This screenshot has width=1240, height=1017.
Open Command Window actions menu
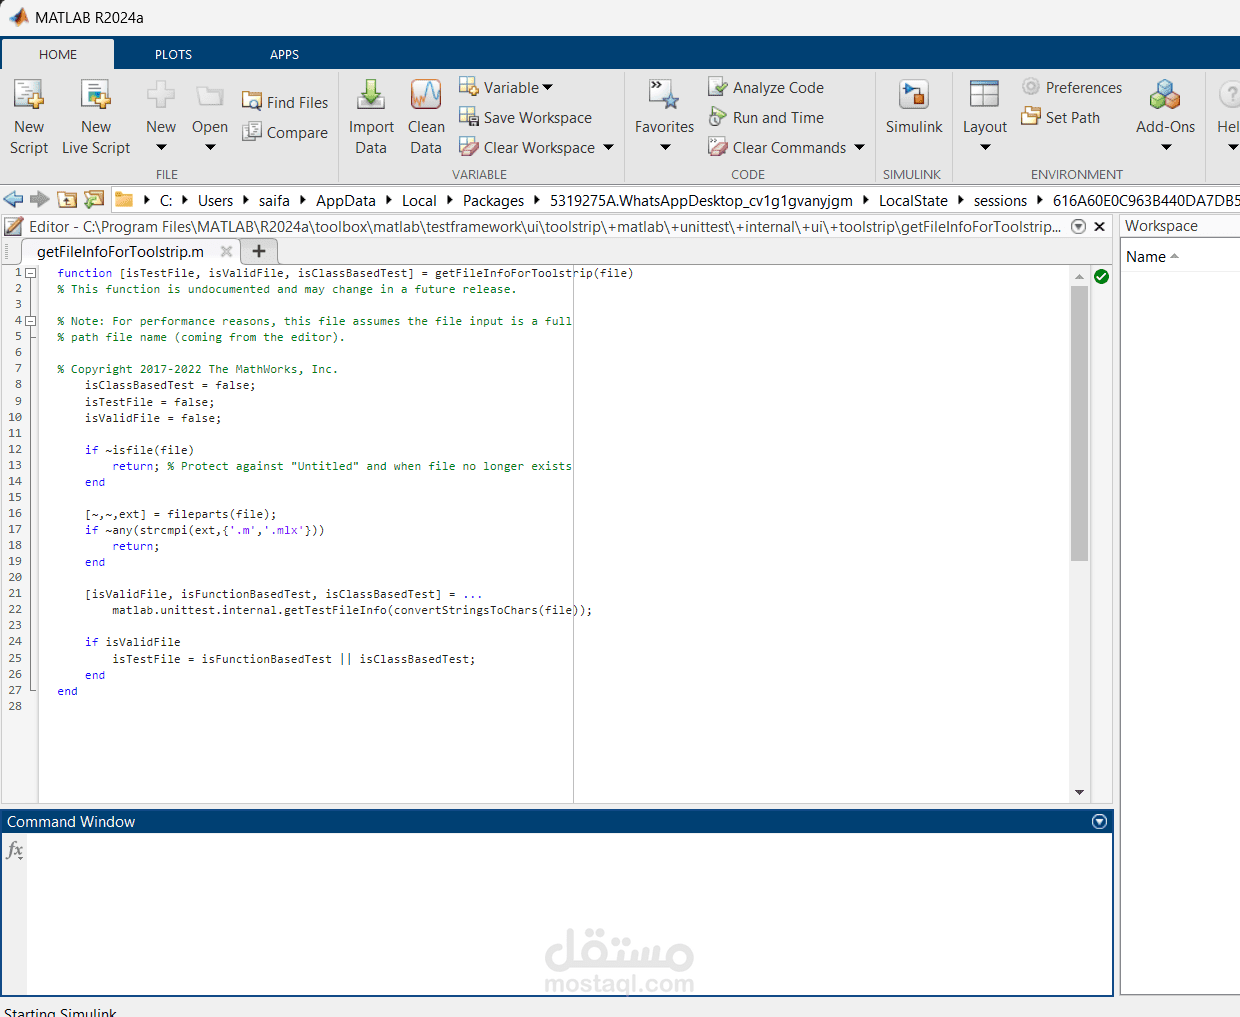pos(1099,821)
